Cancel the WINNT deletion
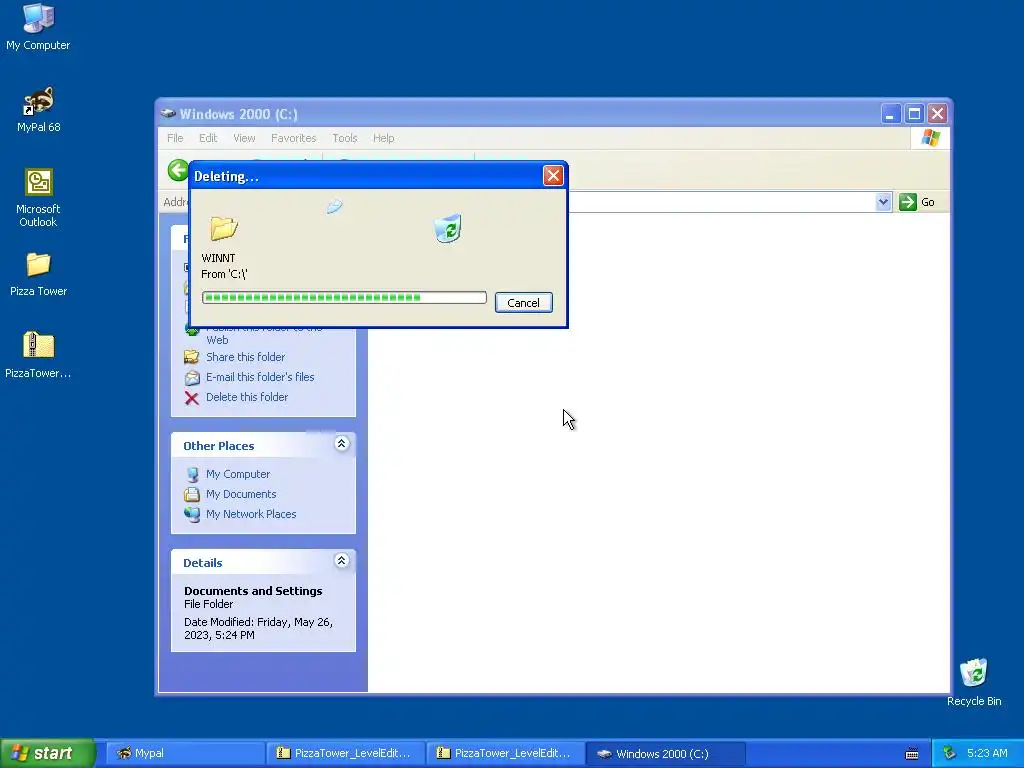 pos(524,302)
